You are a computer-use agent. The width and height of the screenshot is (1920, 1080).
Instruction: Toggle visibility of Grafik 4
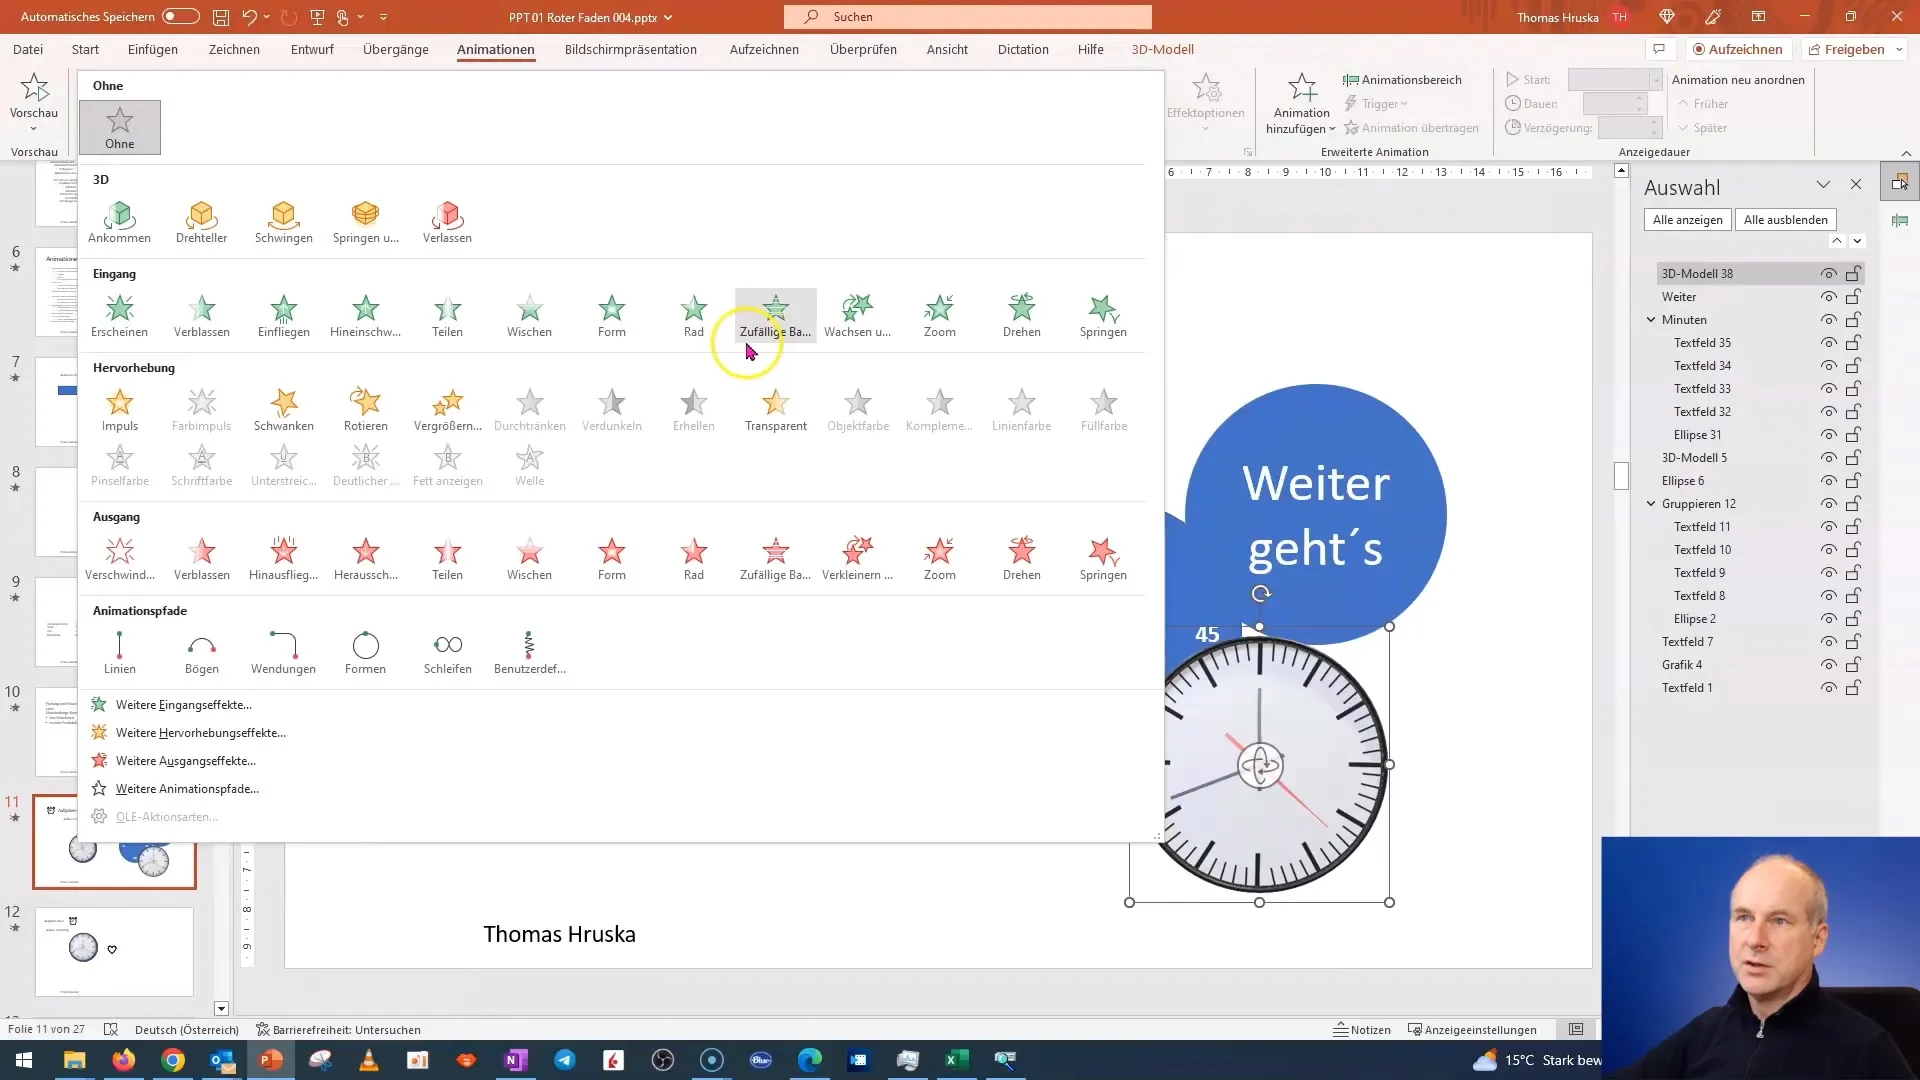(x=1828, y=665)
